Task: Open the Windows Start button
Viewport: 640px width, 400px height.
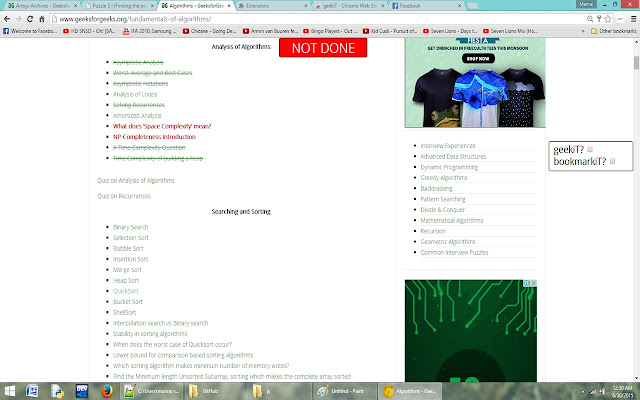Action: [9, 391]
